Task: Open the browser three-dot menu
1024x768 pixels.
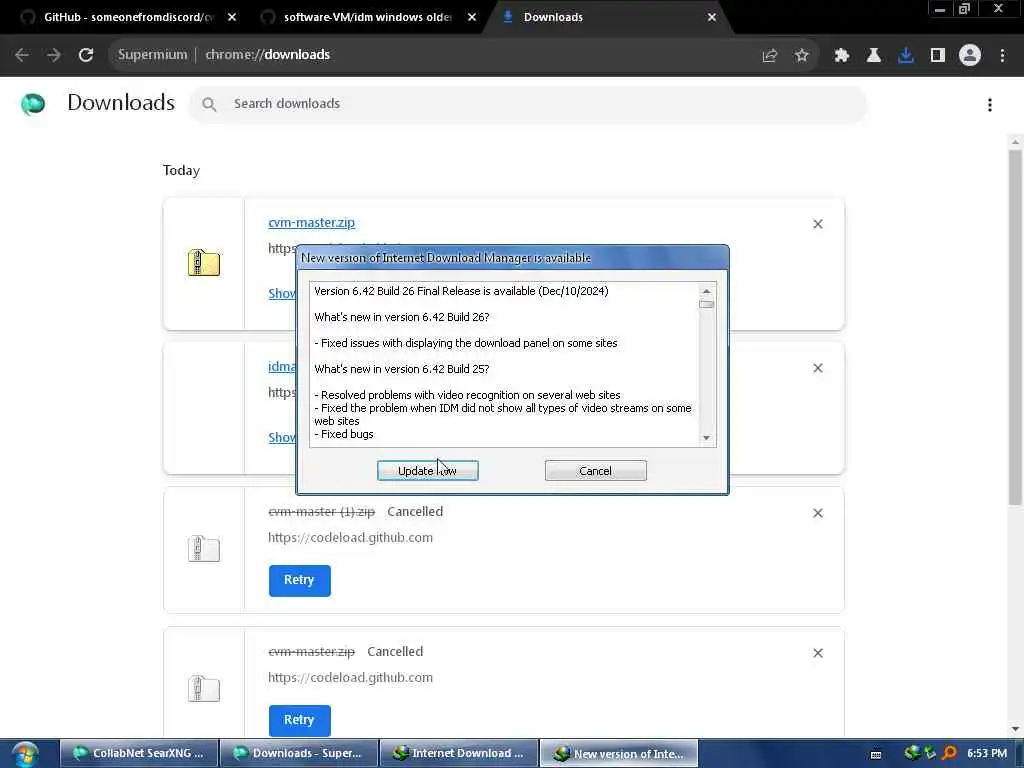Action: point(1002,56)
